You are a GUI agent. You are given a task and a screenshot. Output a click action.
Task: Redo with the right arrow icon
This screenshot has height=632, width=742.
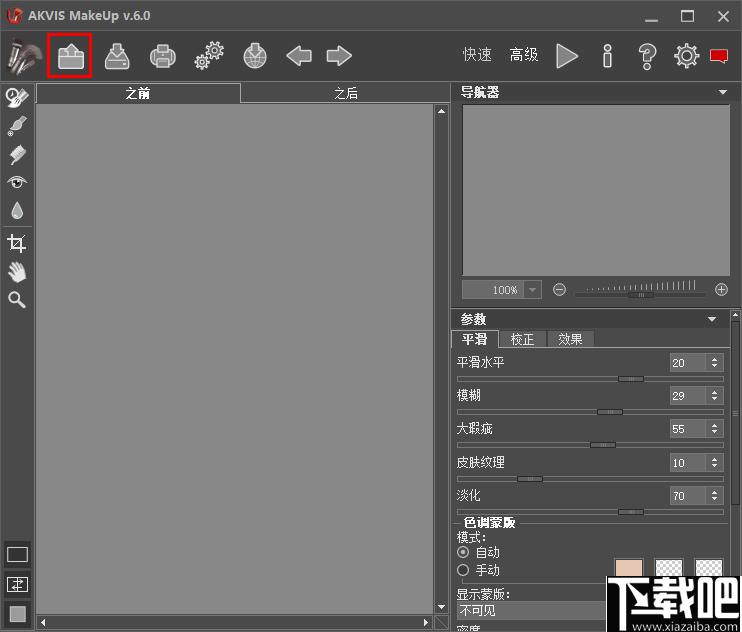(339, 56)
